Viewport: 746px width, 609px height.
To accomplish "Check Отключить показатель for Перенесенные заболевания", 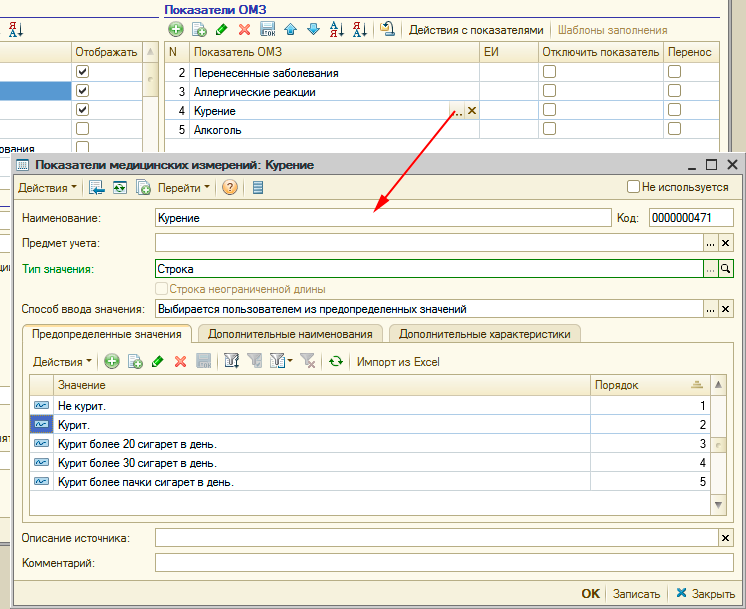I will pyautogui.click(x=549, y=73).
